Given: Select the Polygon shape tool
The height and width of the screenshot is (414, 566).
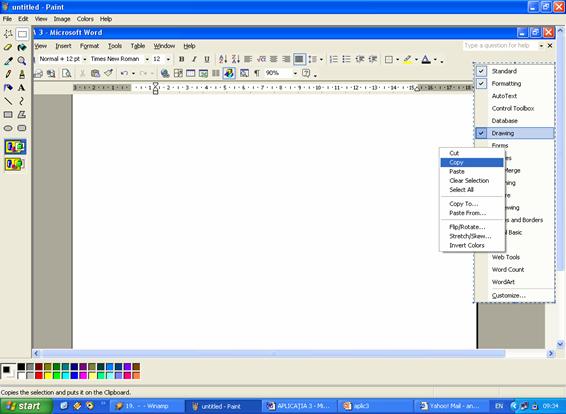Looking at the screenshot, I should pyautogui.click(x=22, y=115).
